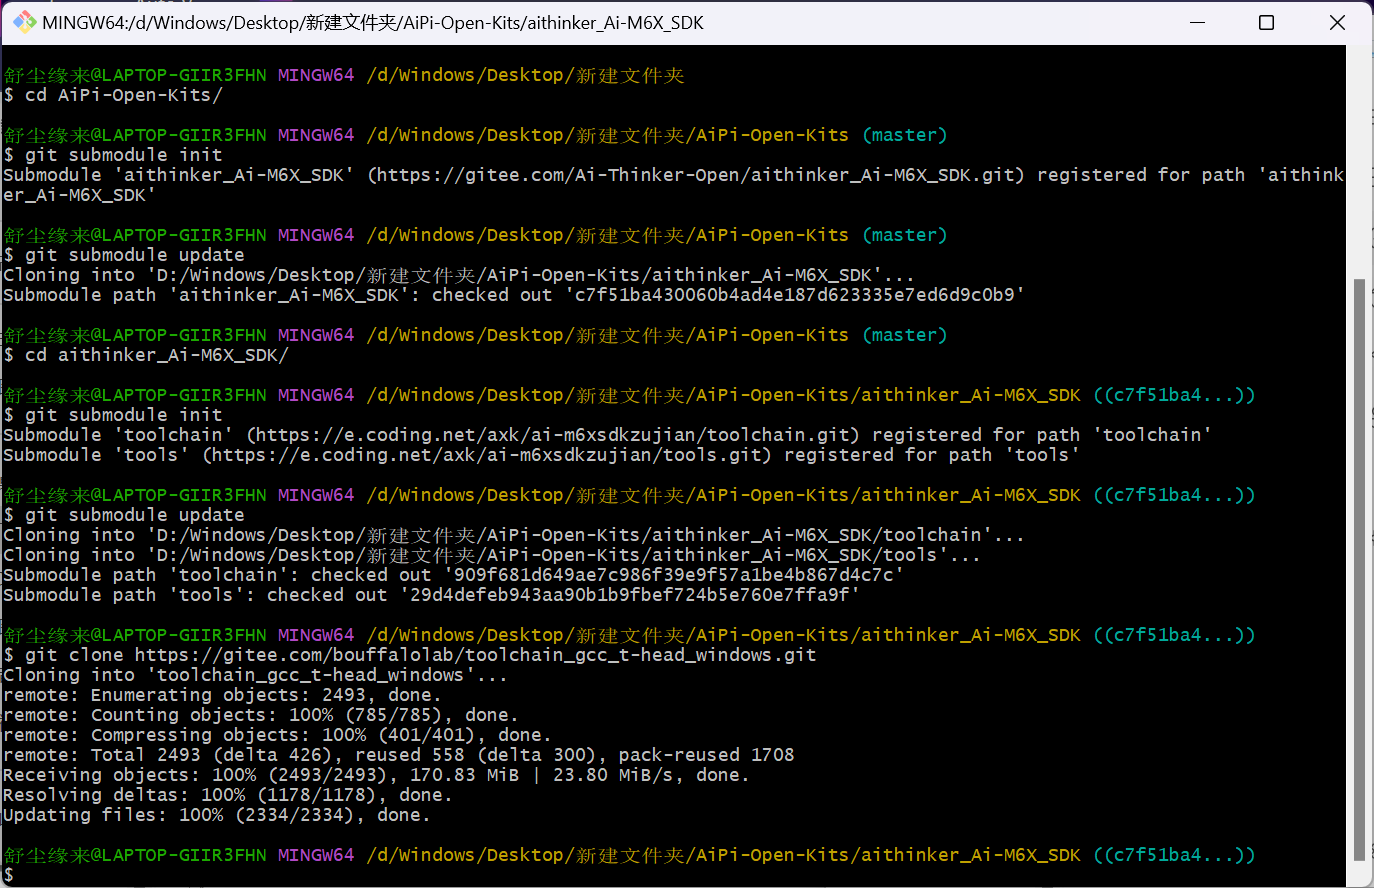Click toolchain hash 909f681d649ae7c986f39e9f57a1be4b867d4c7c
The image size is (1374, 888).
tap(674, 575)
